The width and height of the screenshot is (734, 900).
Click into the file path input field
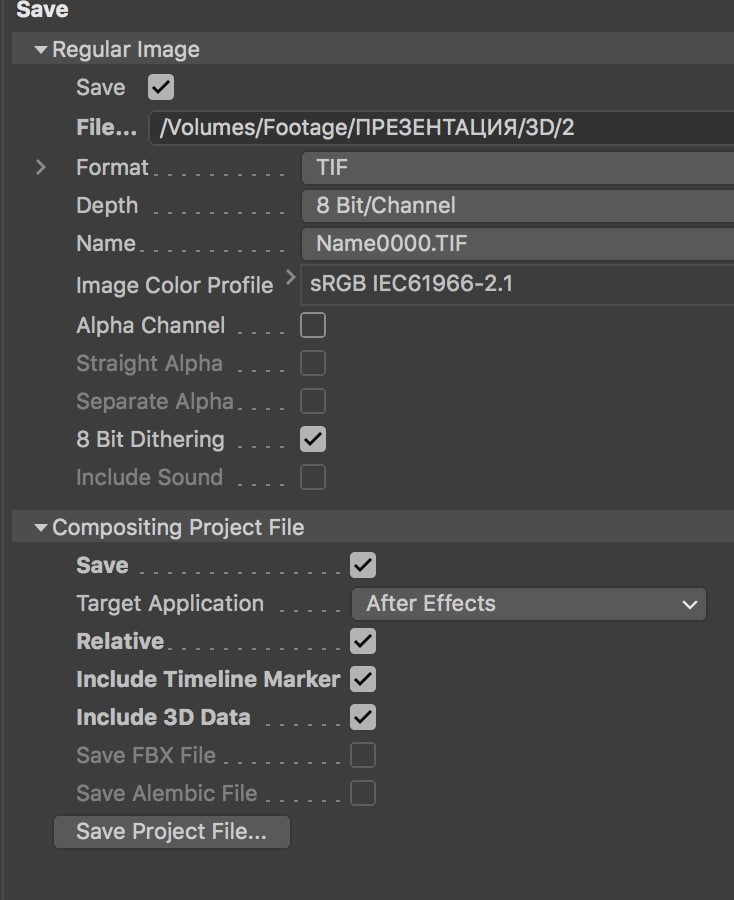pyautogui.click(x=441, y=127)
